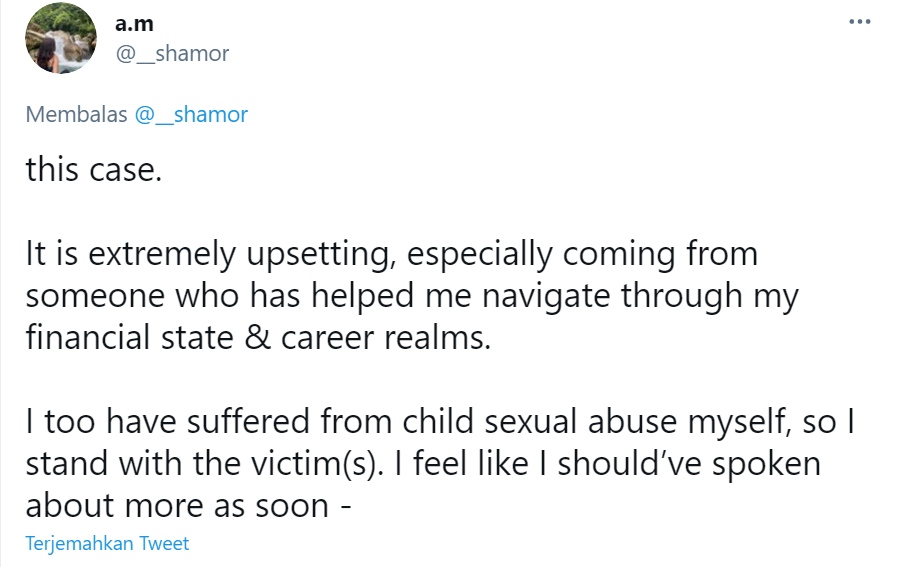Open the tweet's three-dot more options menu
This screenshot has height=567, width=898.
pos(859,21)
